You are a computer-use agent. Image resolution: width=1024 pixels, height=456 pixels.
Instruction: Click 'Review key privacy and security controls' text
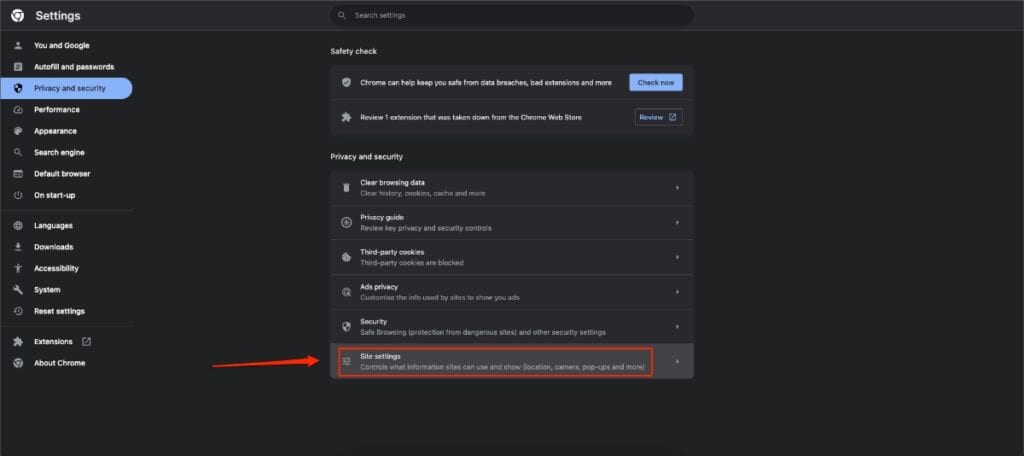tap(426, 228)
